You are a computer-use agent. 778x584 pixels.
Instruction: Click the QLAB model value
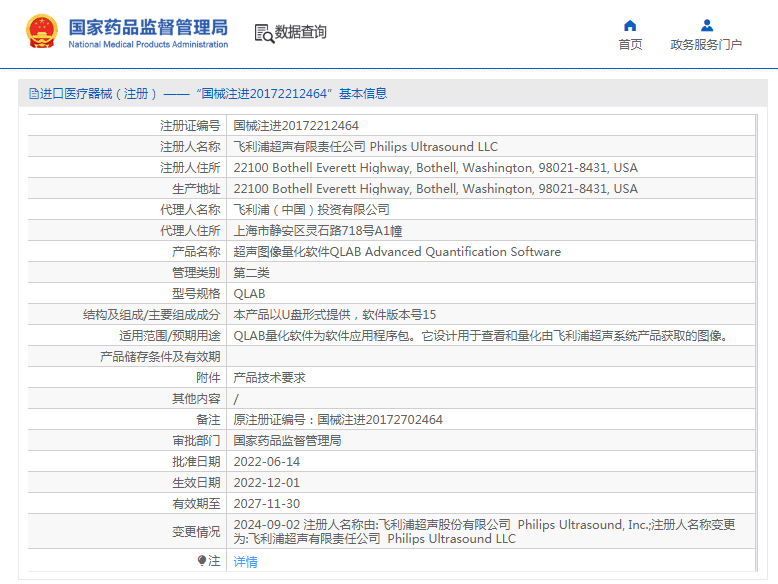(250, 294)
